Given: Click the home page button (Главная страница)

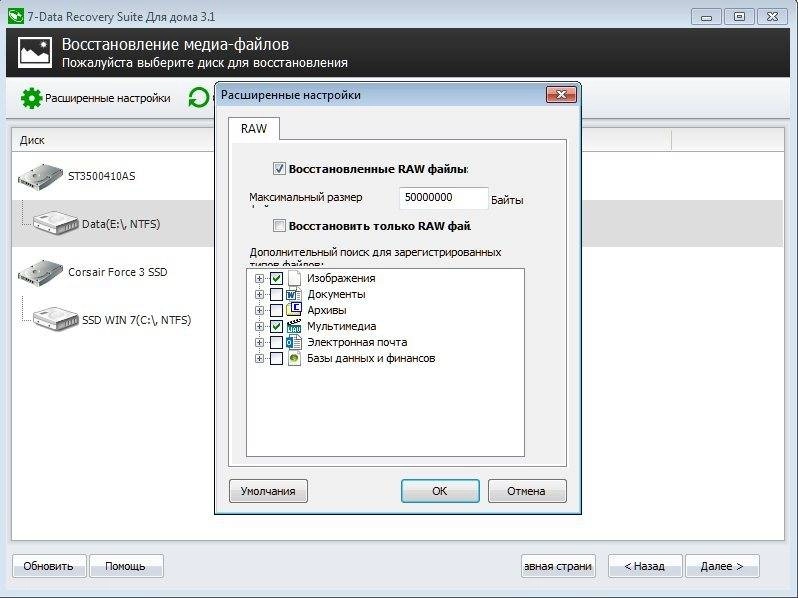Looking at the screenshot, I should pyautogui.click(x=558, y=566).
